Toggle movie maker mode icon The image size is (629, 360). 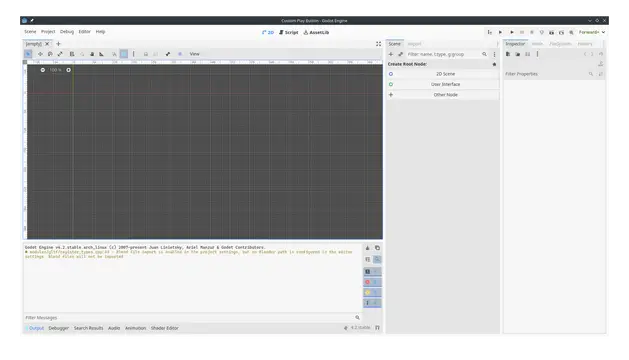571,32
